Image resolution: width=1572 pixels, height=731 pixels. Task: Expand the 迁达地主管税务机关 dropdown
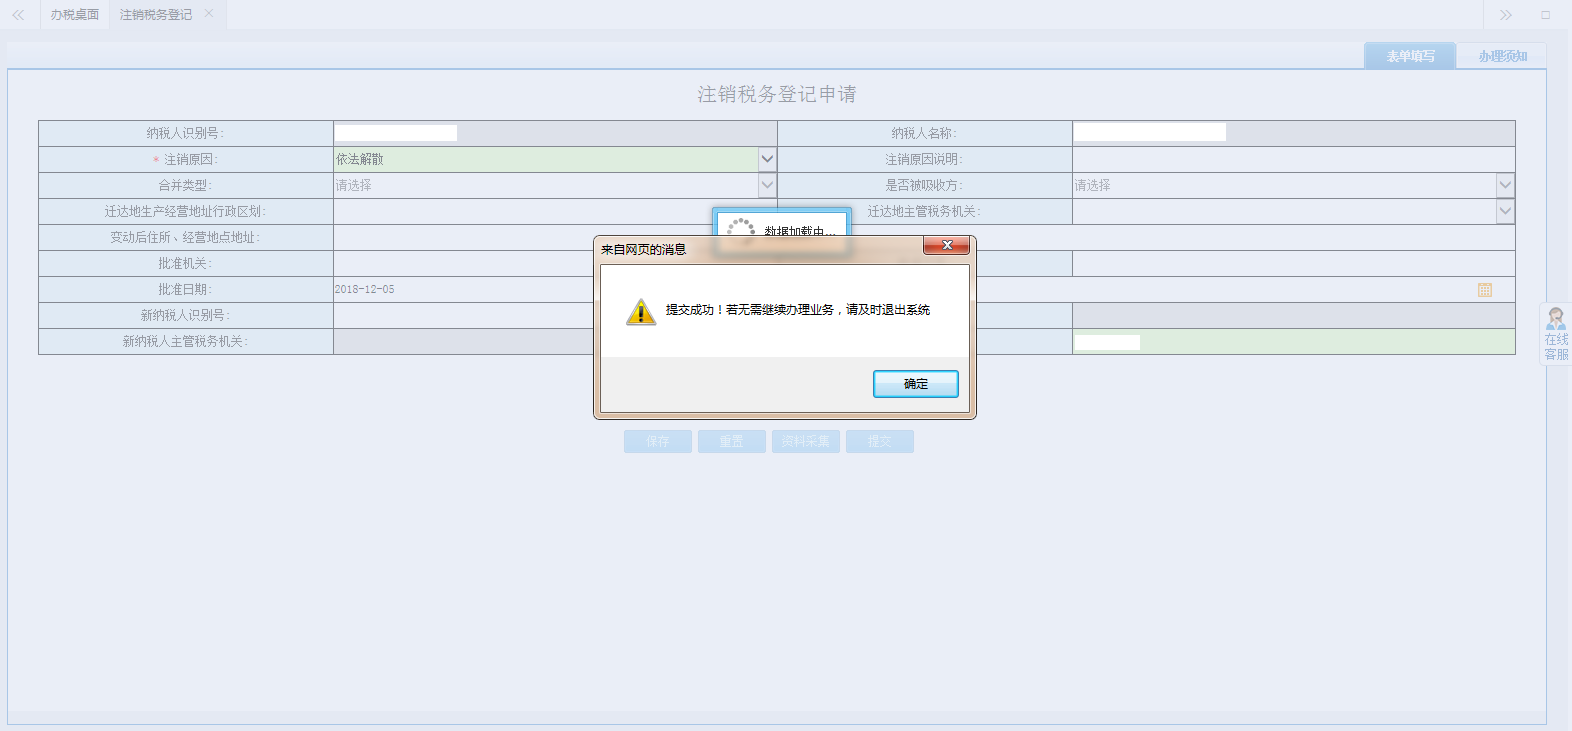[x=1505, y=211]
